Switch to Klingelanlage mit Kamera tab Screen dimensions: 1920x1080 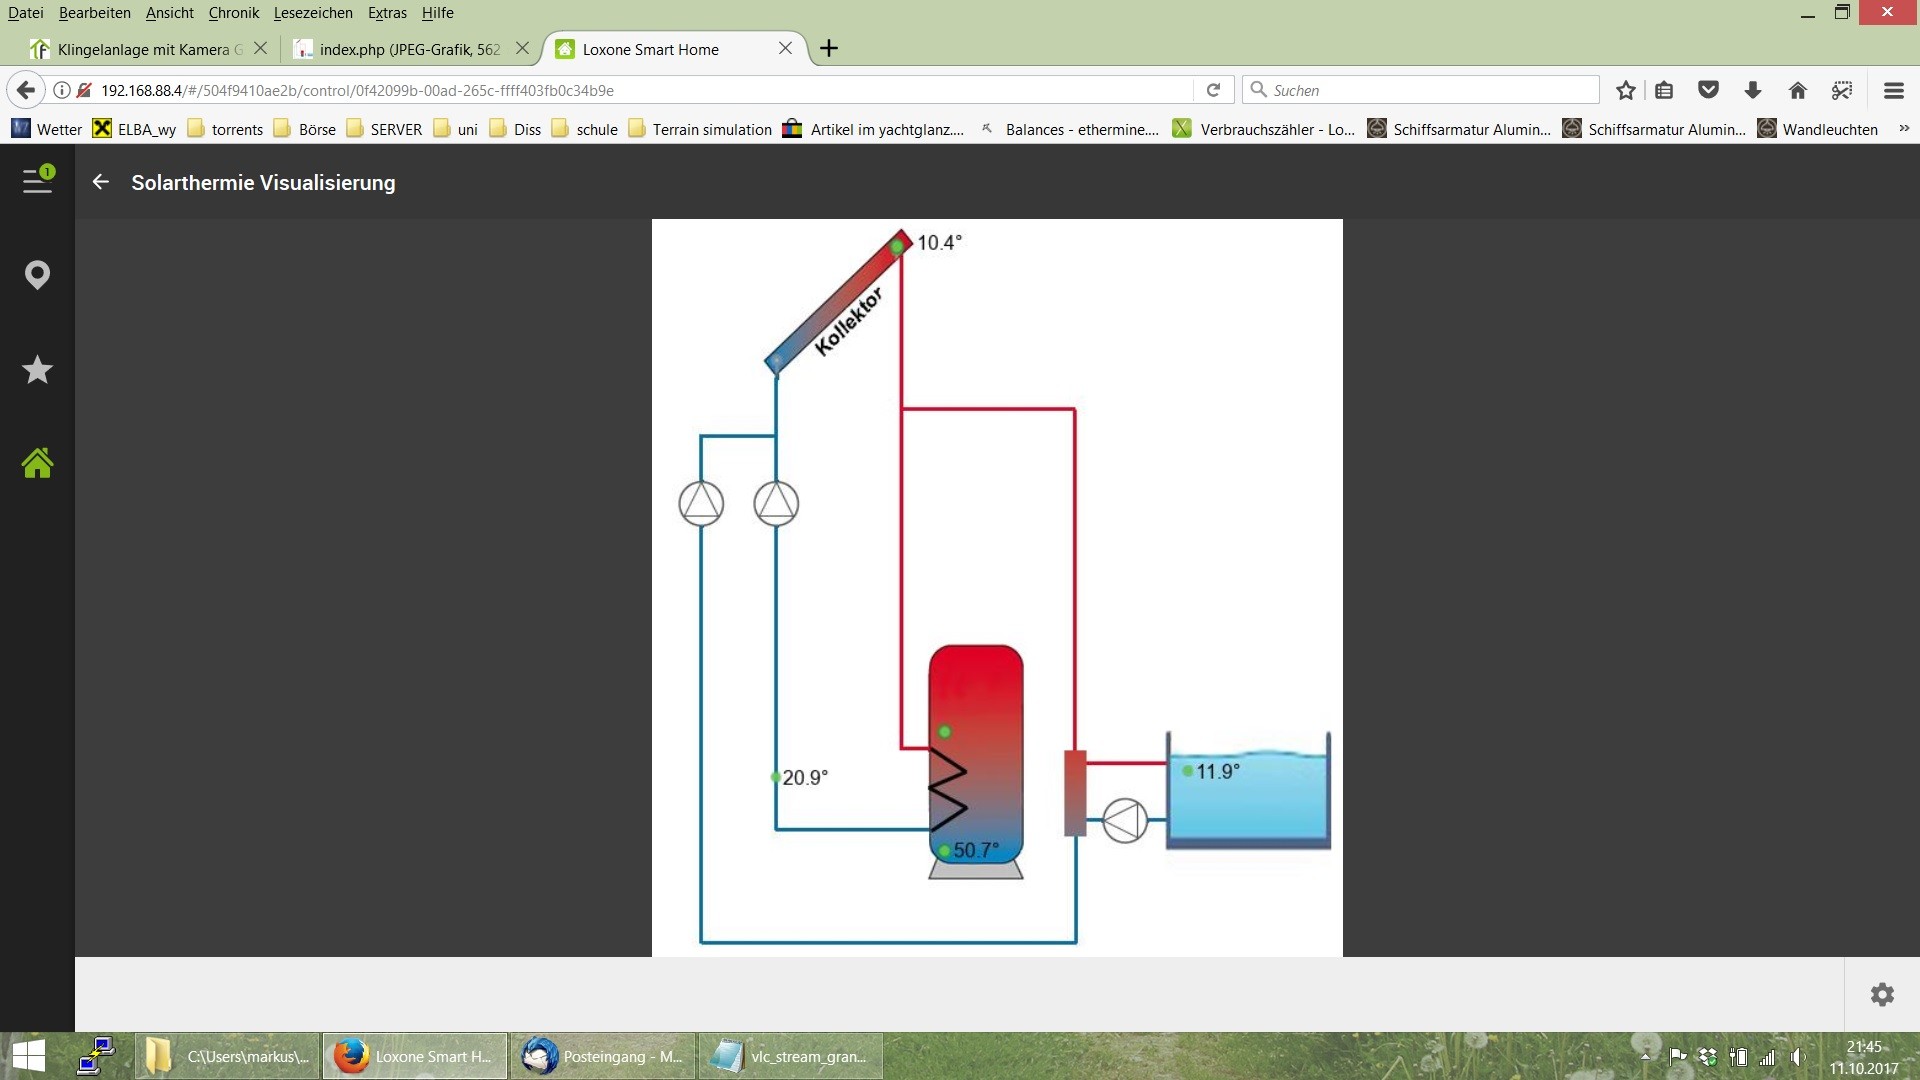(x=143, y=49)
